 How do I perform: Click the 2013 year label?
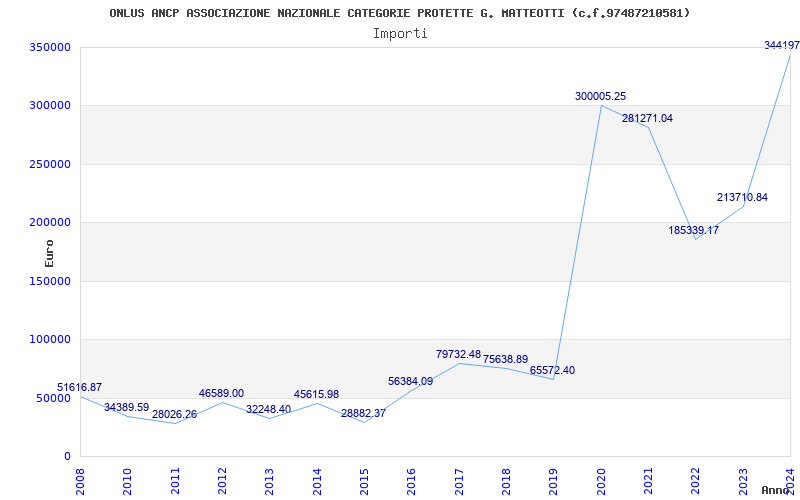pyautogui.click(x=270, y=481)
